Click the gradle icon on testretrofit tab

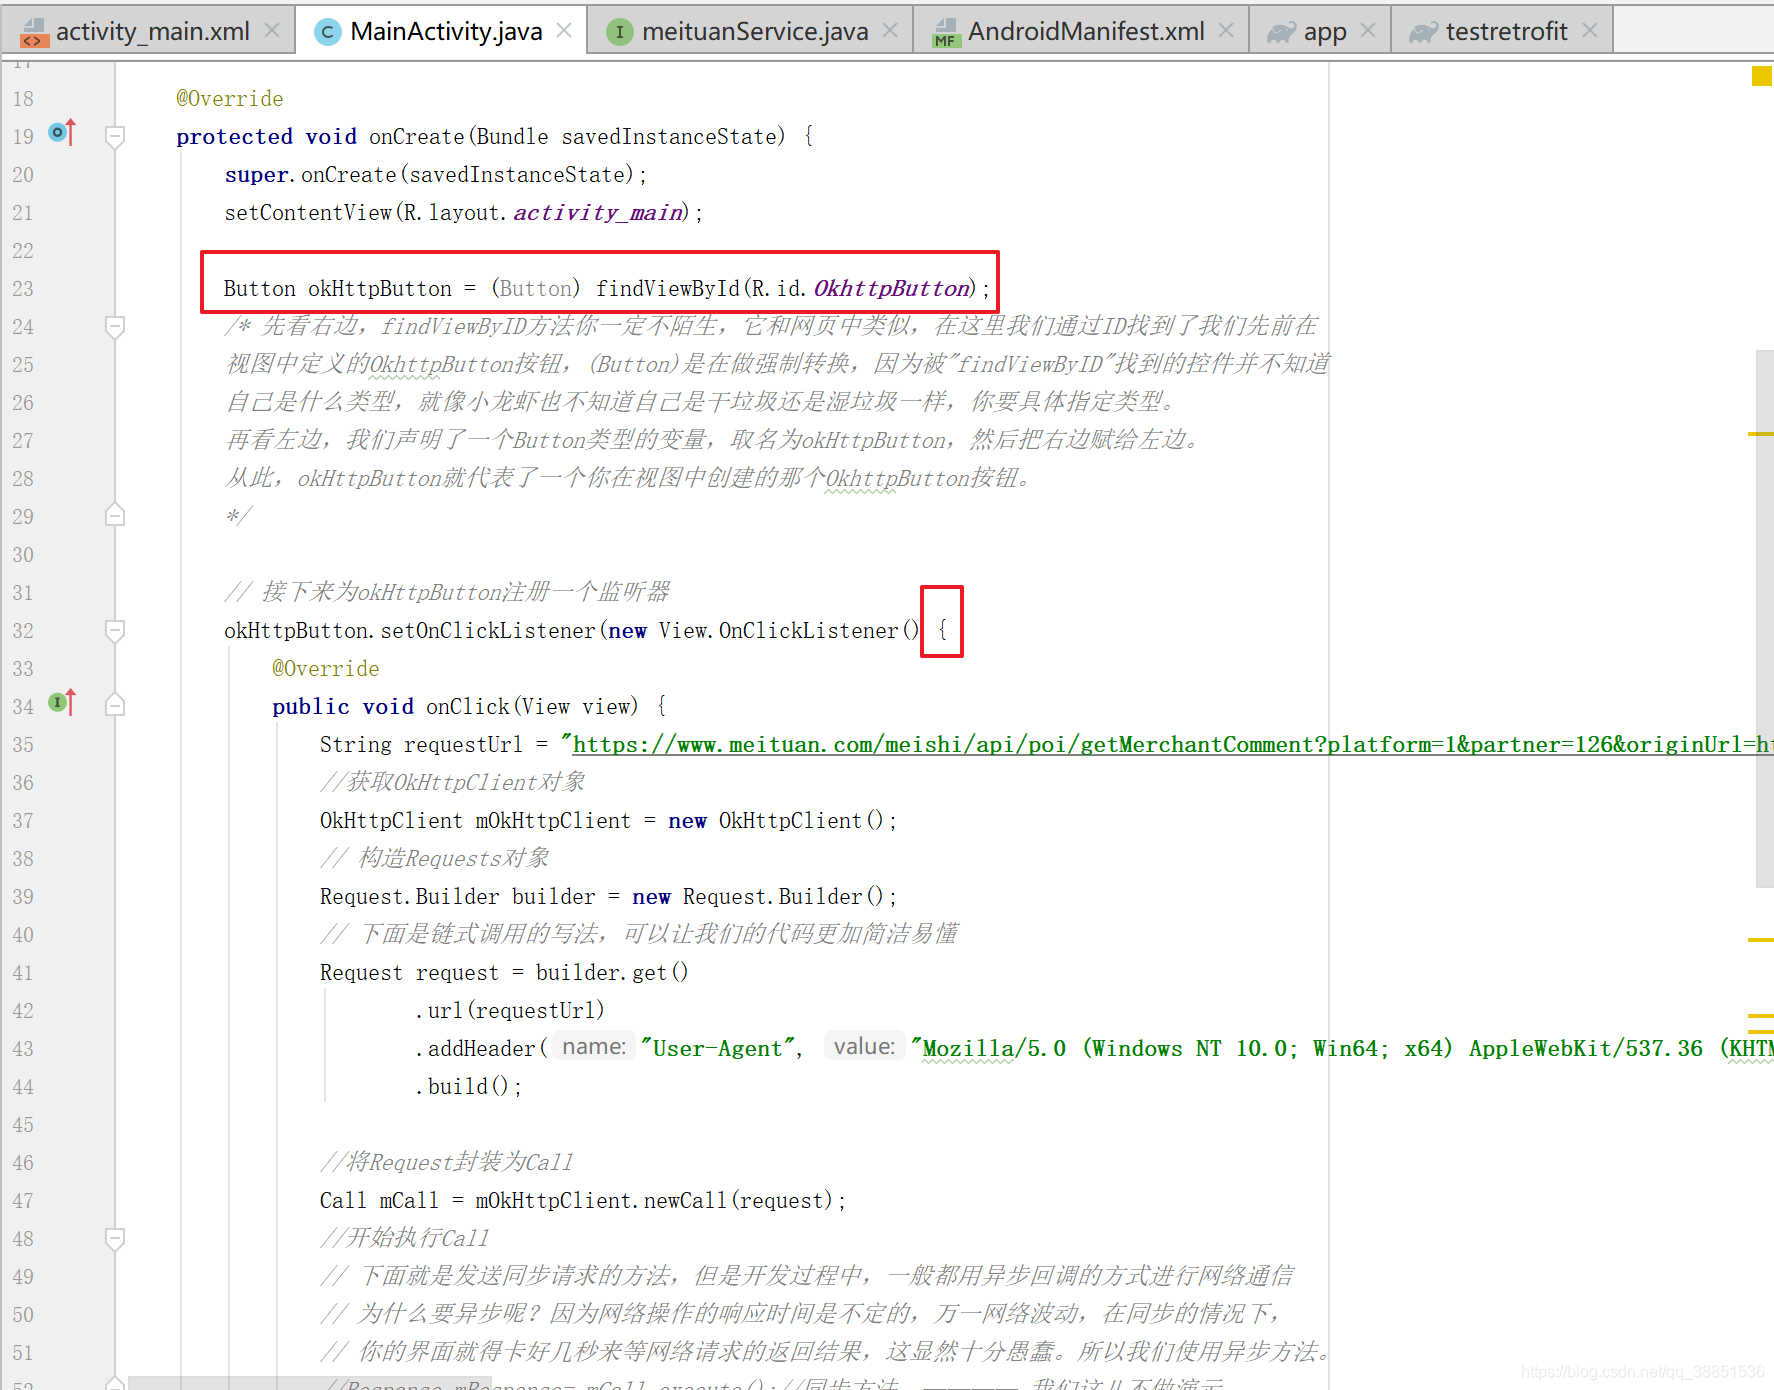click(x=1423, y=32)
